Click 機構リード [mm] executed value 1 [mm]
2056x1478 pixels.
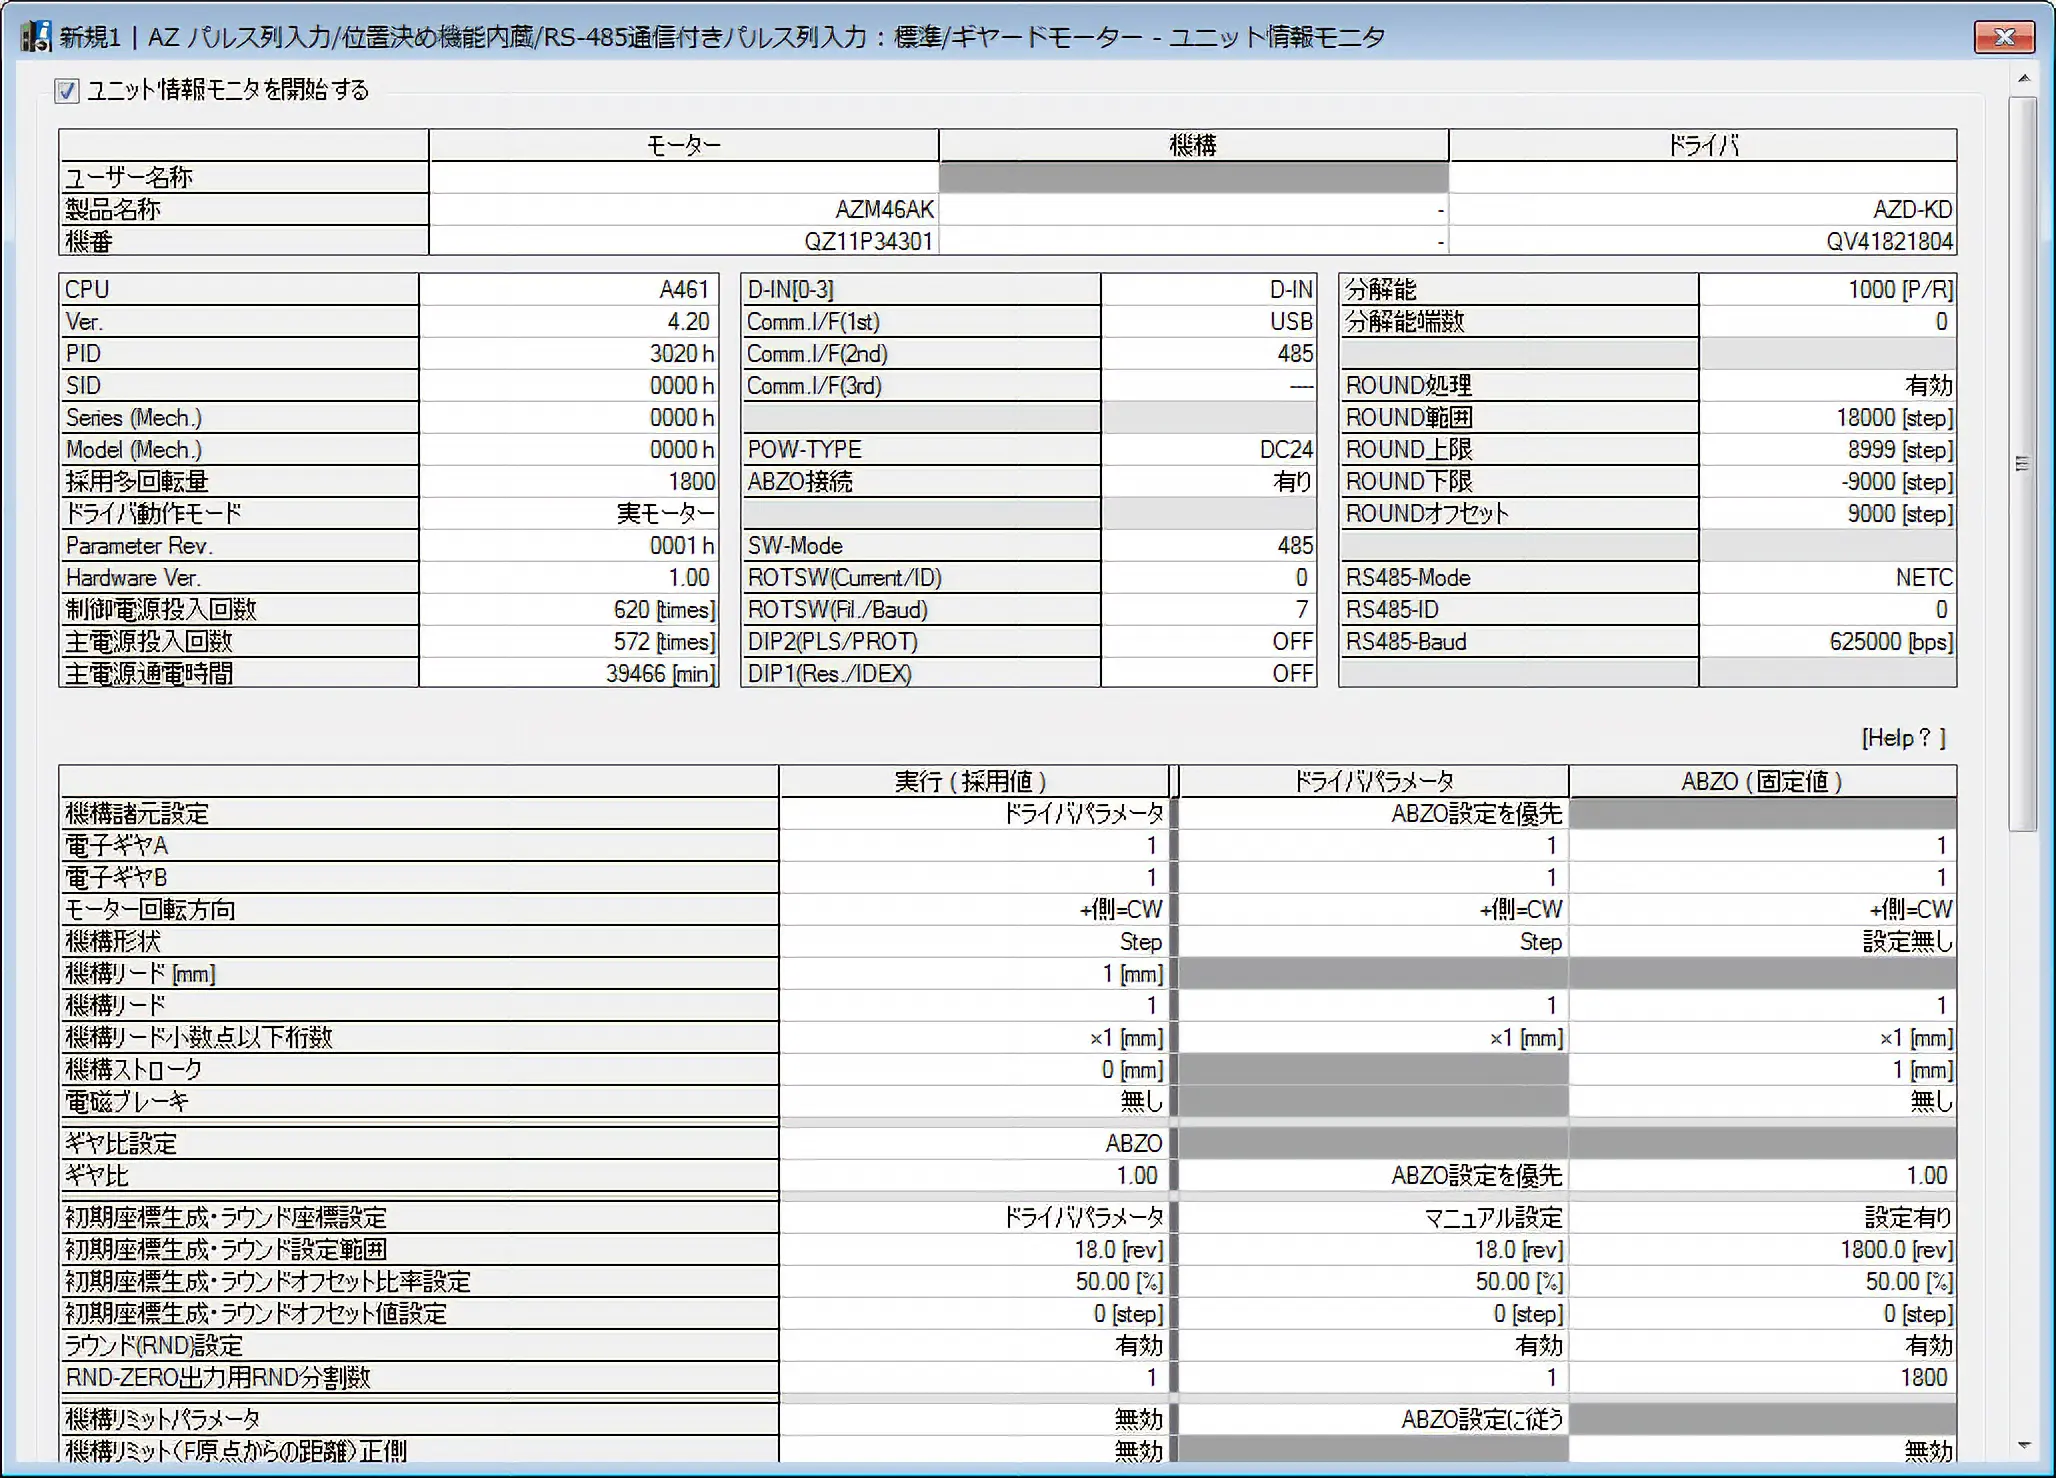1132,973
